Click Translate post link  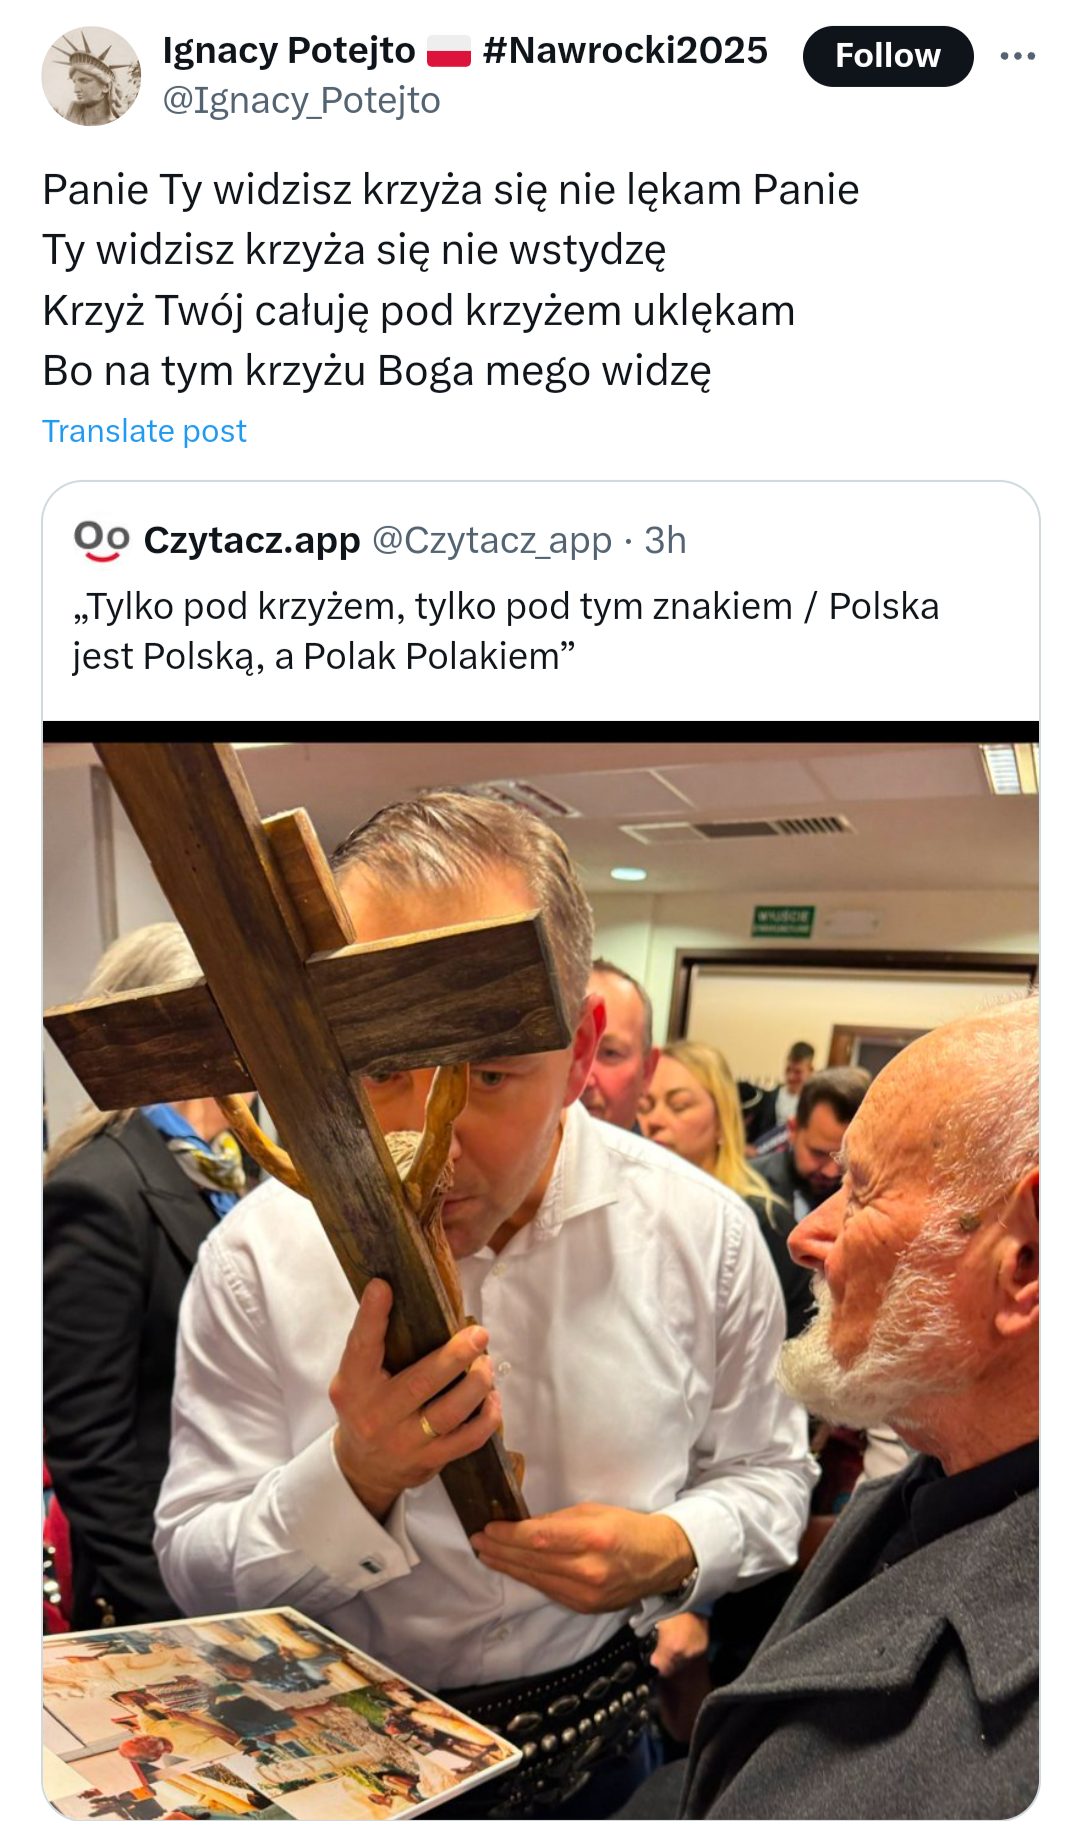tap(144, 431)
